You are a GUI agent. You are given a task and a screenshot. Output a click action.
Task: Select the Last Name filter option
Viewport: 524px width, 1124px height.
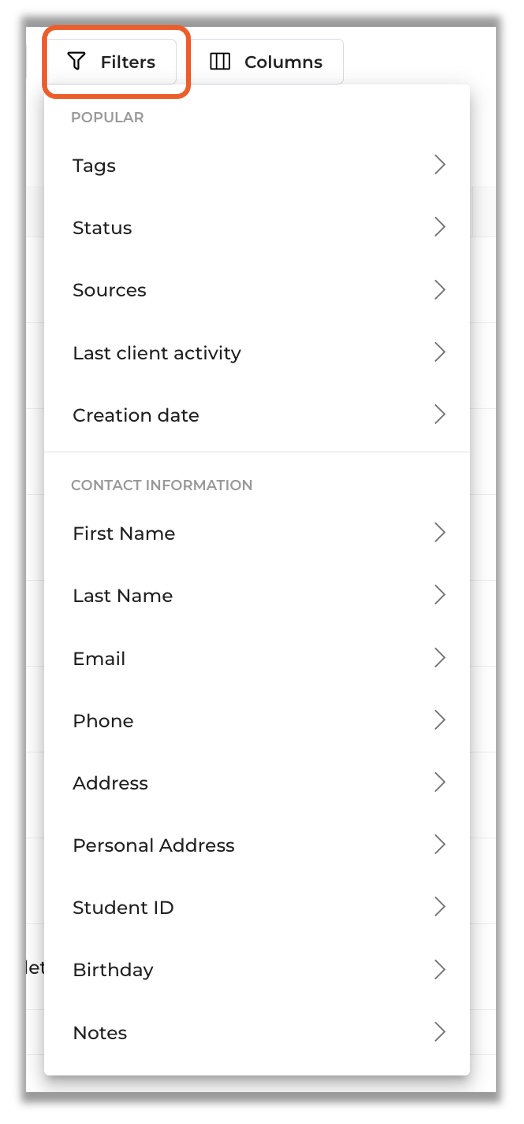[x=257, y=596]
